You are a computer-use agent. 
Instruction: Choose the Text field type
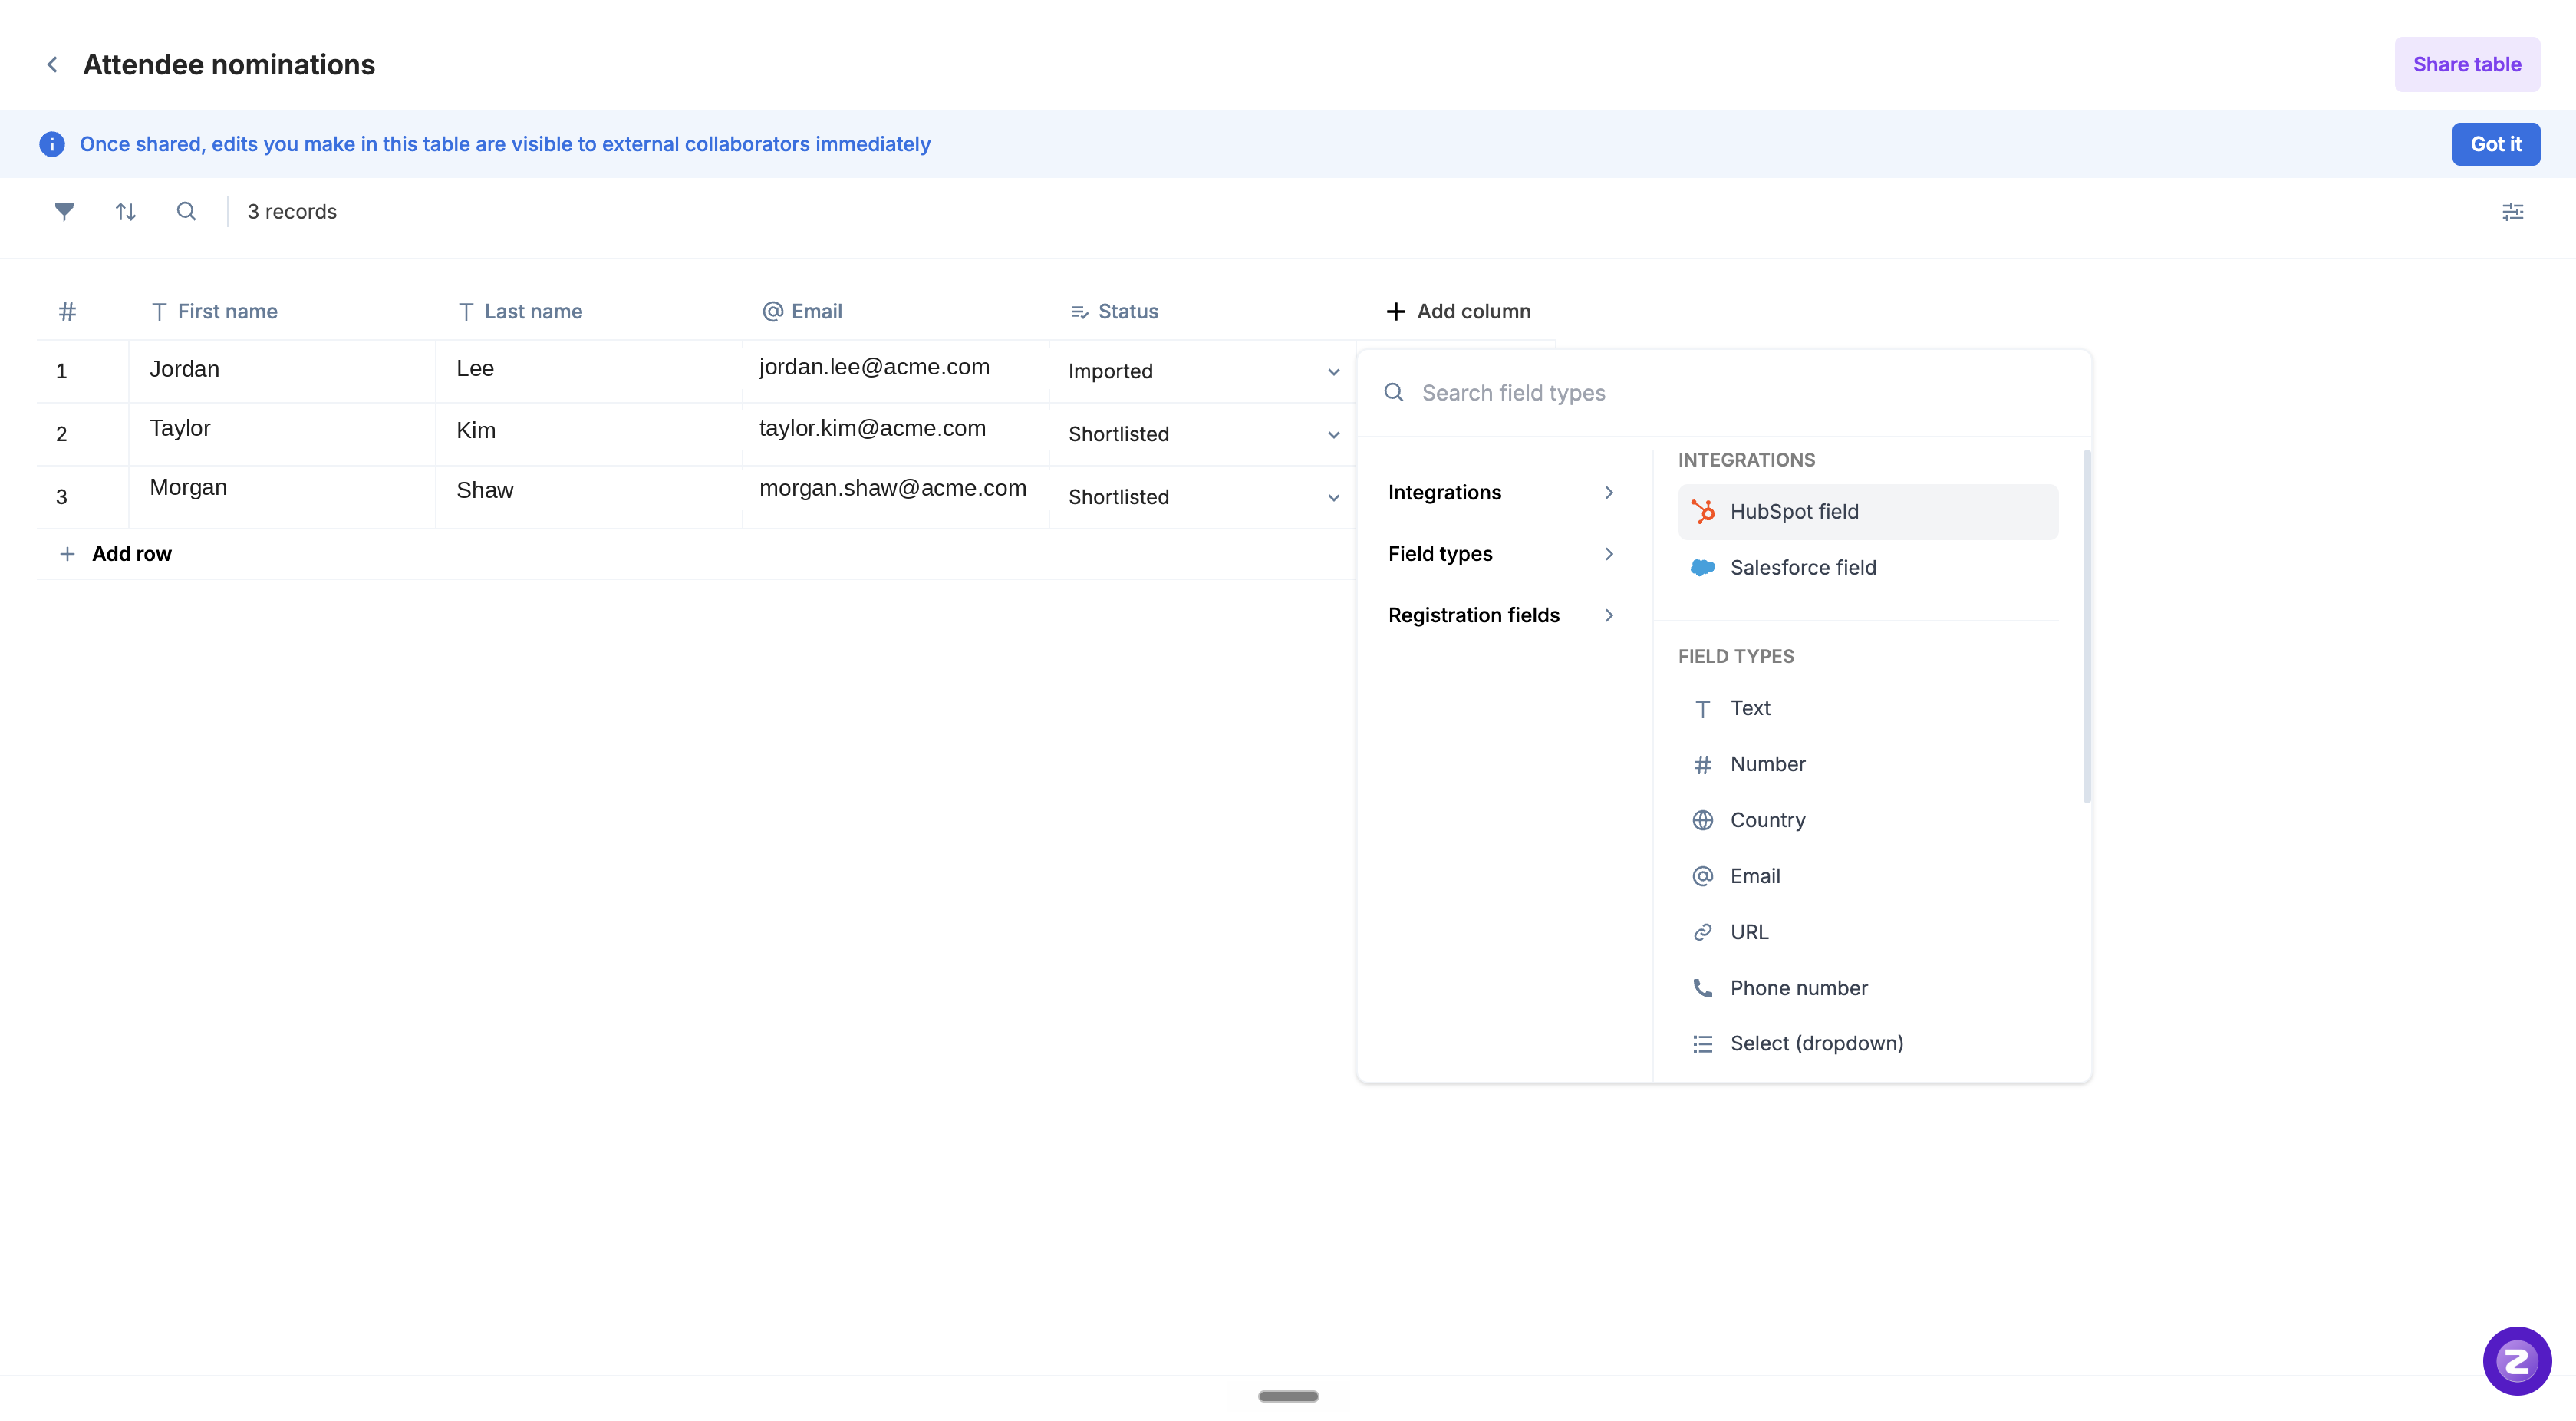pos(1868,708)
